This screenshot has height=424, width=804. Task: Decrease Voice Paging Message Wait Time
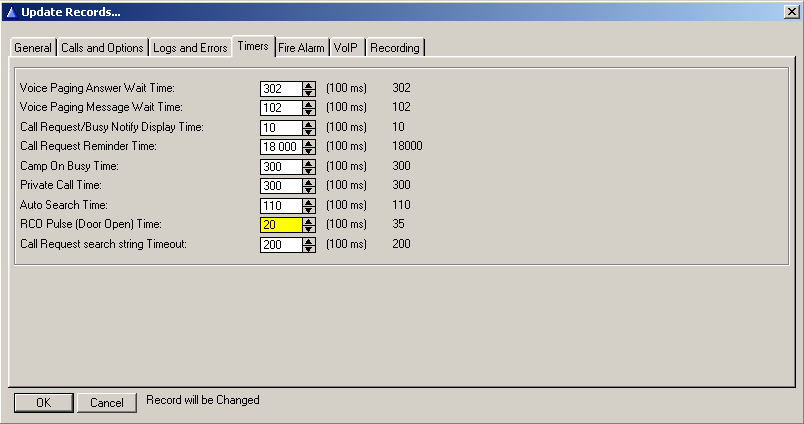click(x=309, y=112)
